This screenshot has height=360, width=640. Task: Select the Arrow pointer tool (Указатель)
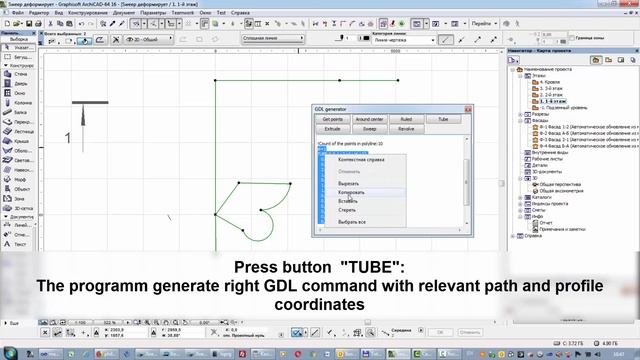click(x=18, y=48)
